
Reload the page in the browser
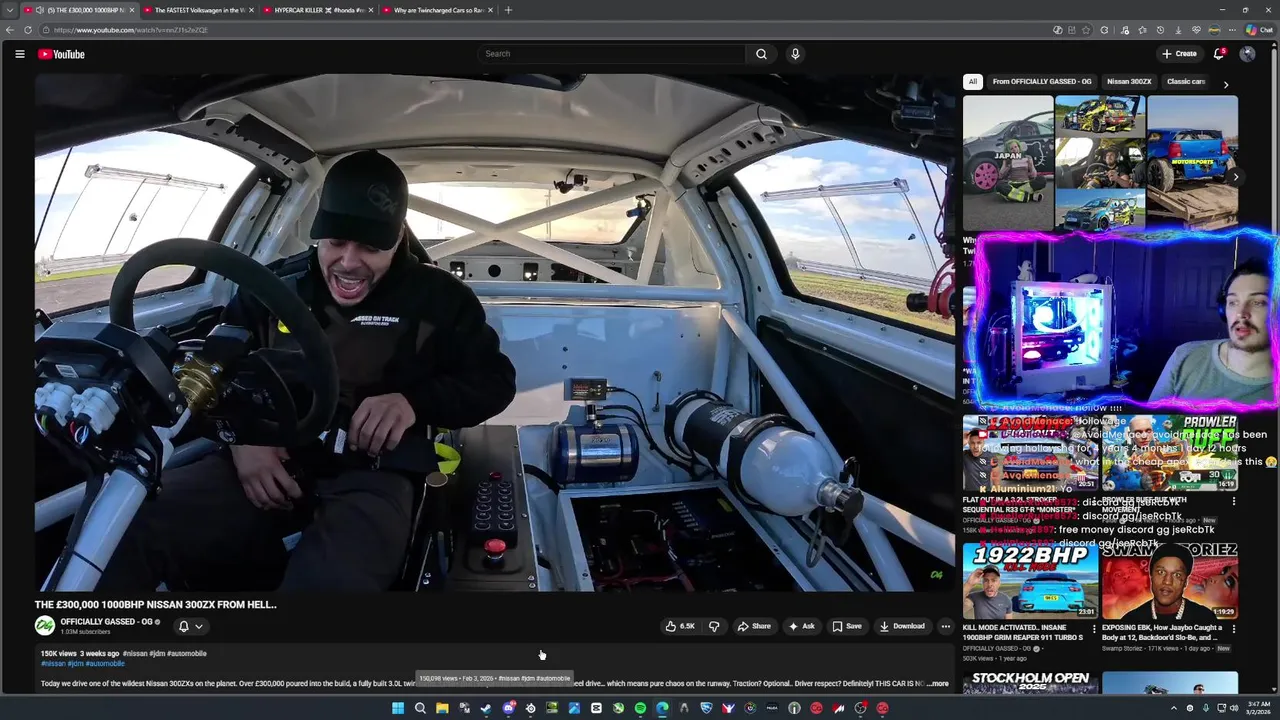coord(26,30)
